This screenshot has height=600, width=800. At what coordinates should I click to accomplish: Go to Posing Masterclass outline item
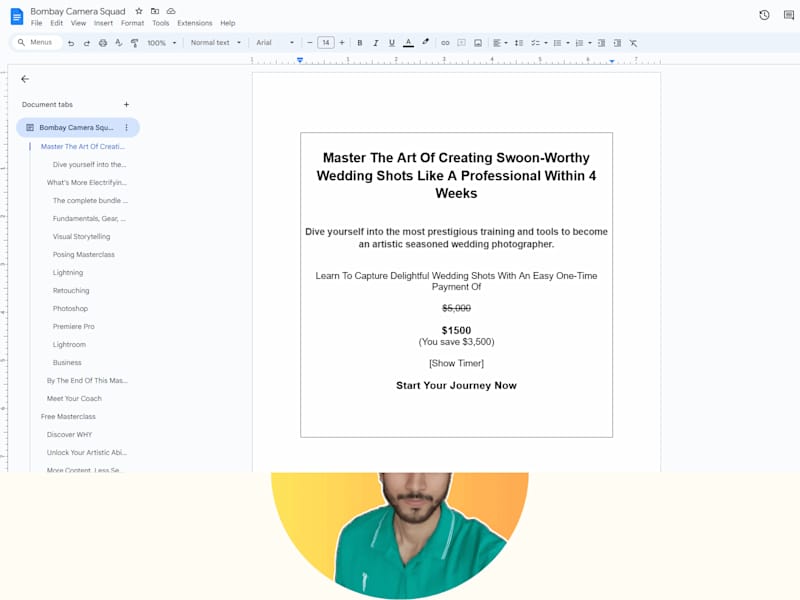tap(84, 254)
